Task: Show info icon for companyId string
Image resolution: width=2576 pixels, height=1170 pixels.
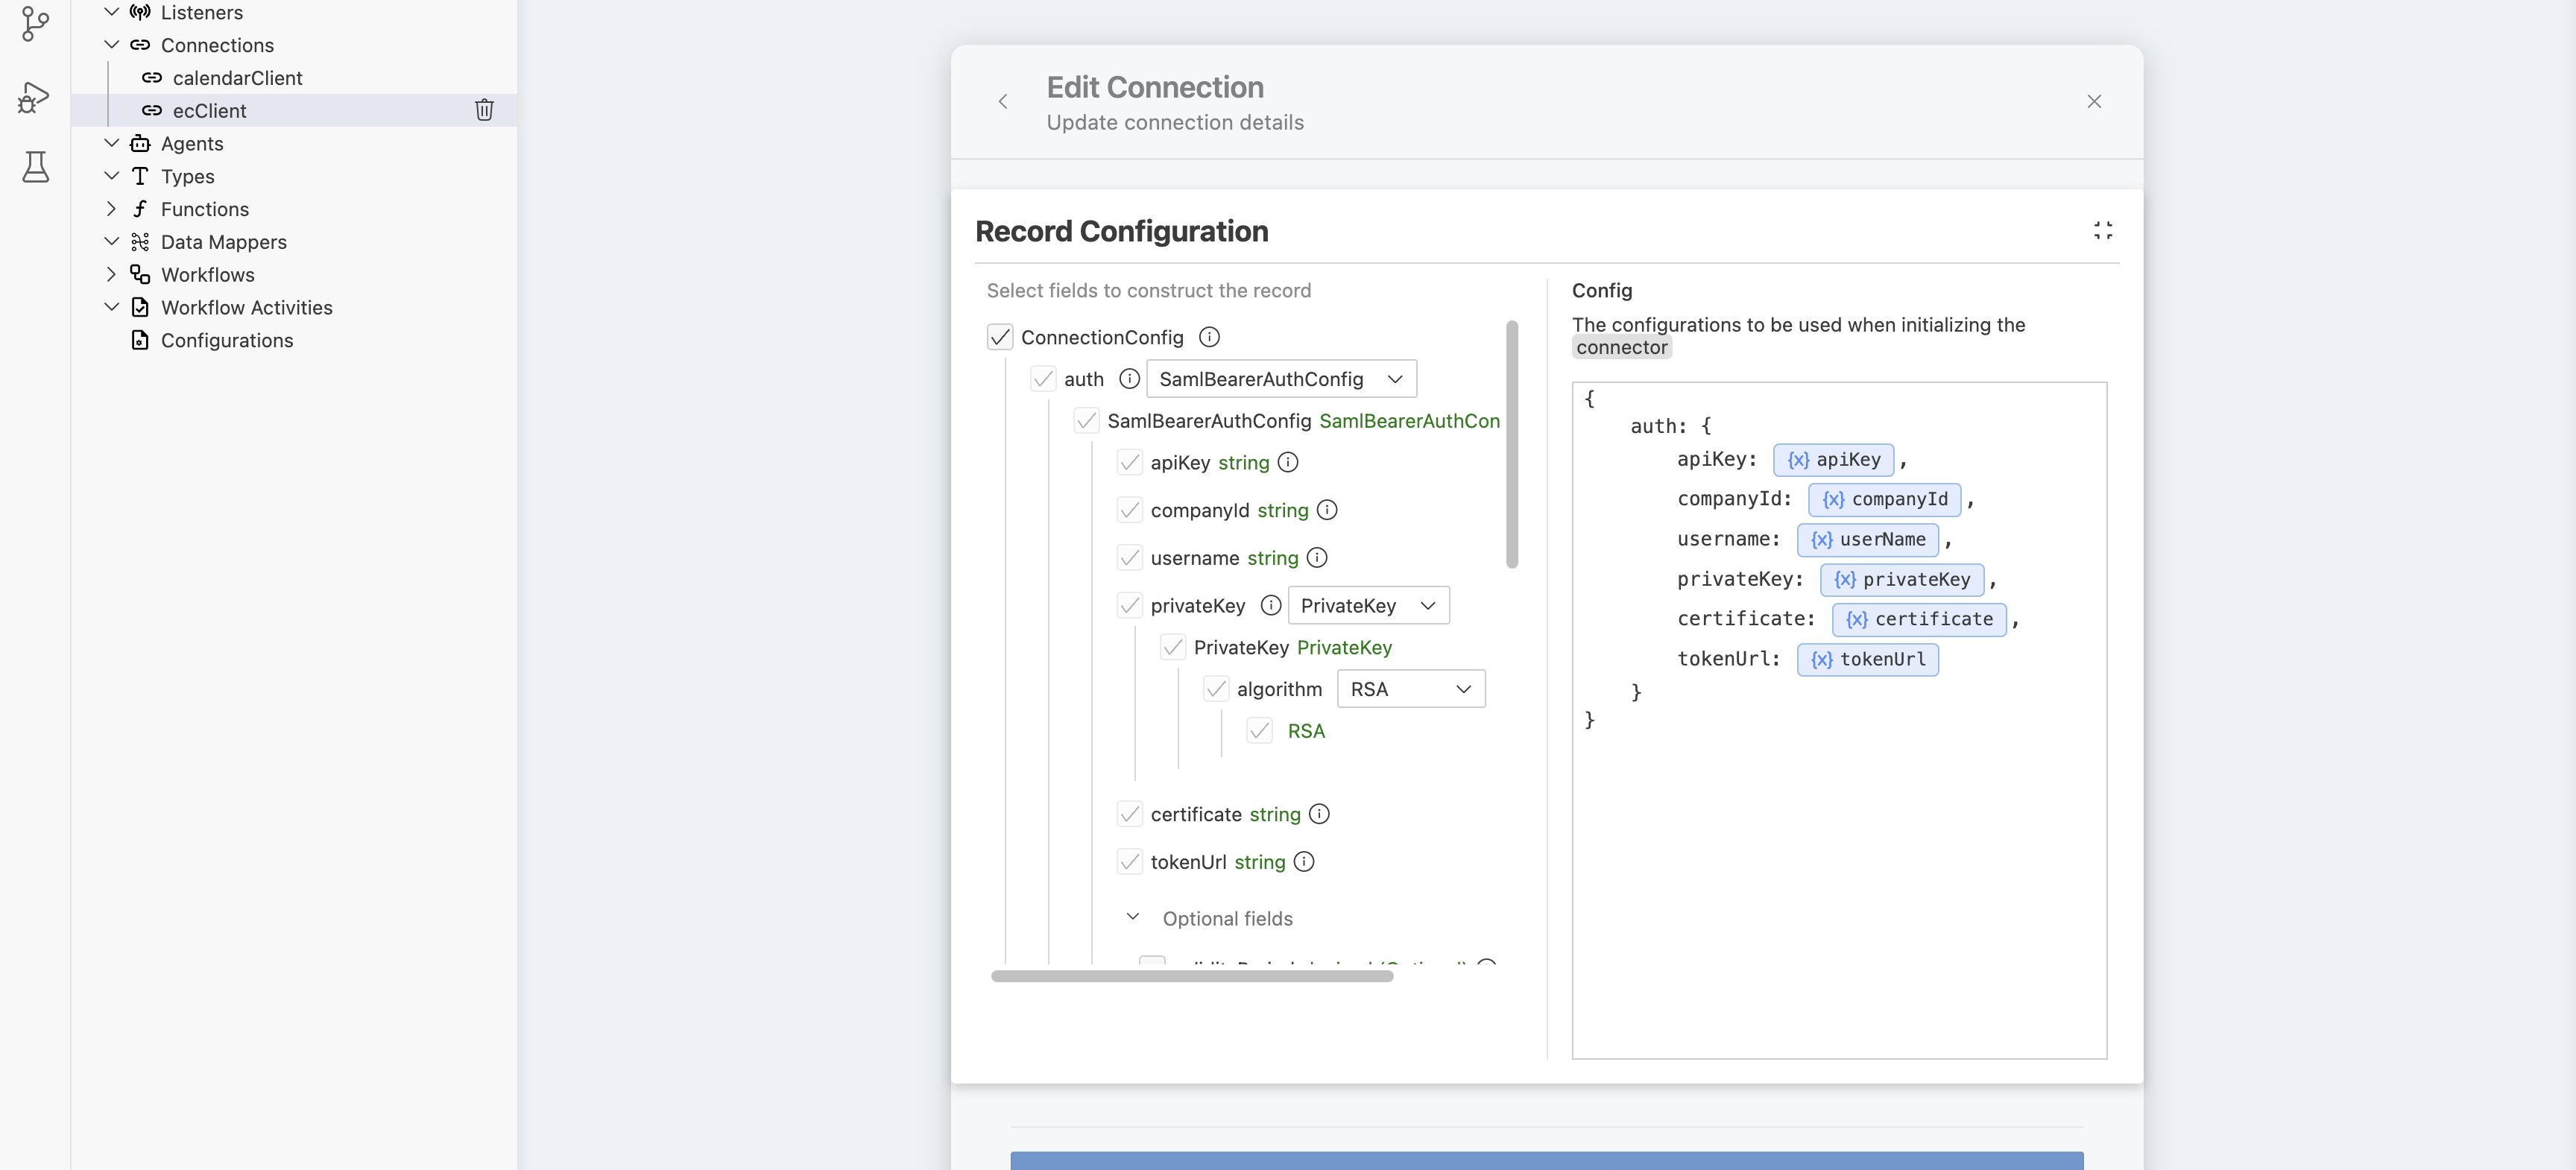Action: pos(1327,510)
